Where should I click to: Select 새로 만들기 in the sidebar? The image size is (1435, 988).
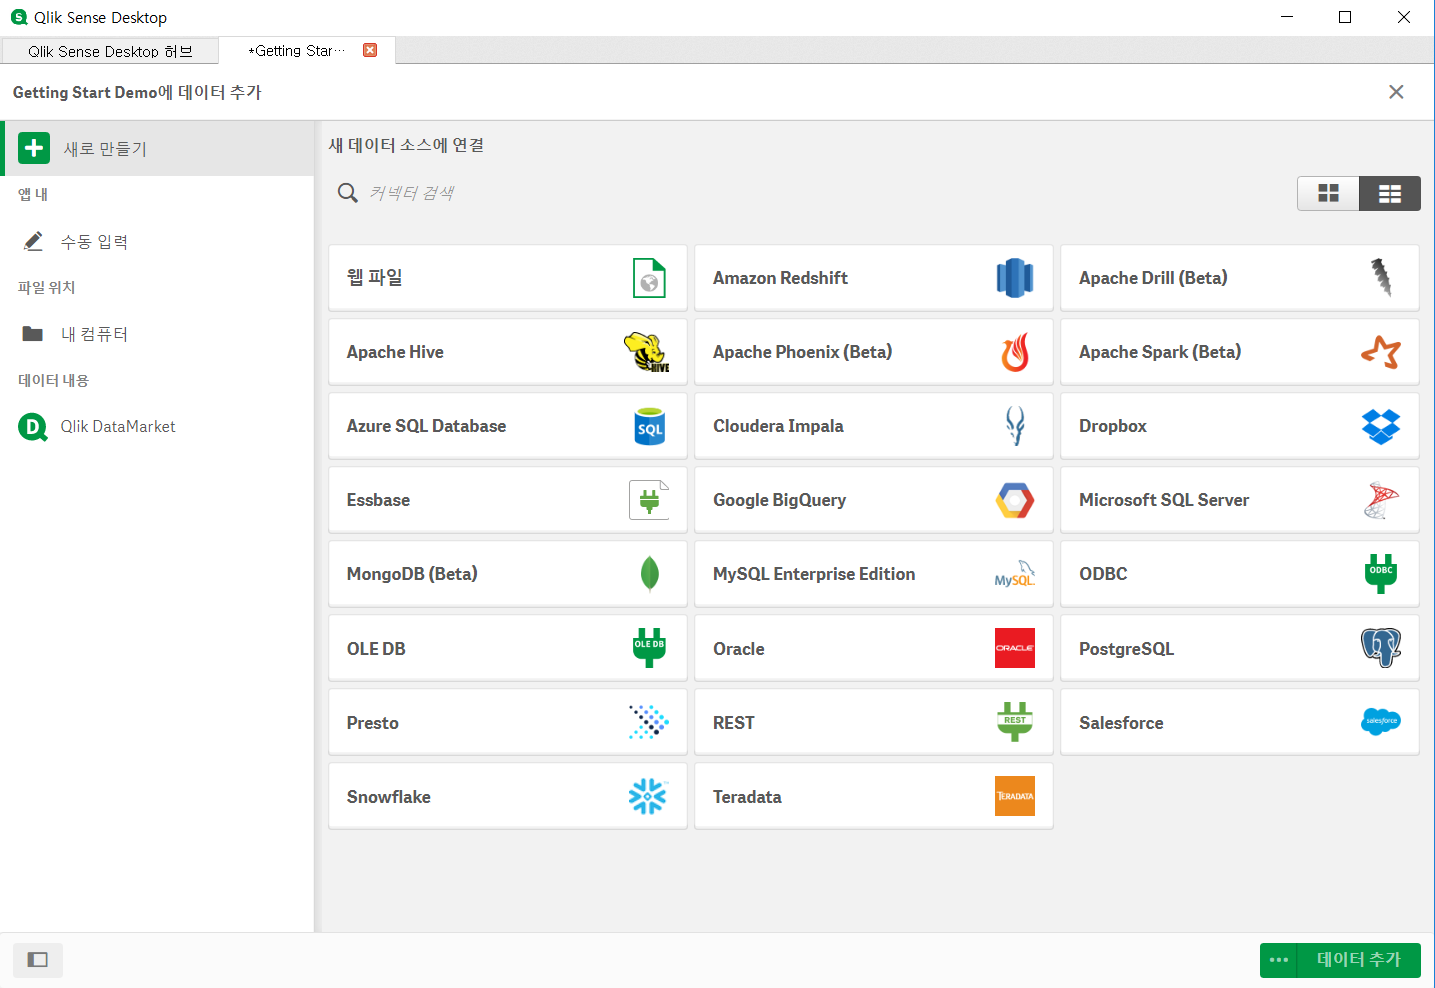pyautogui.click(x=157, y=149)
